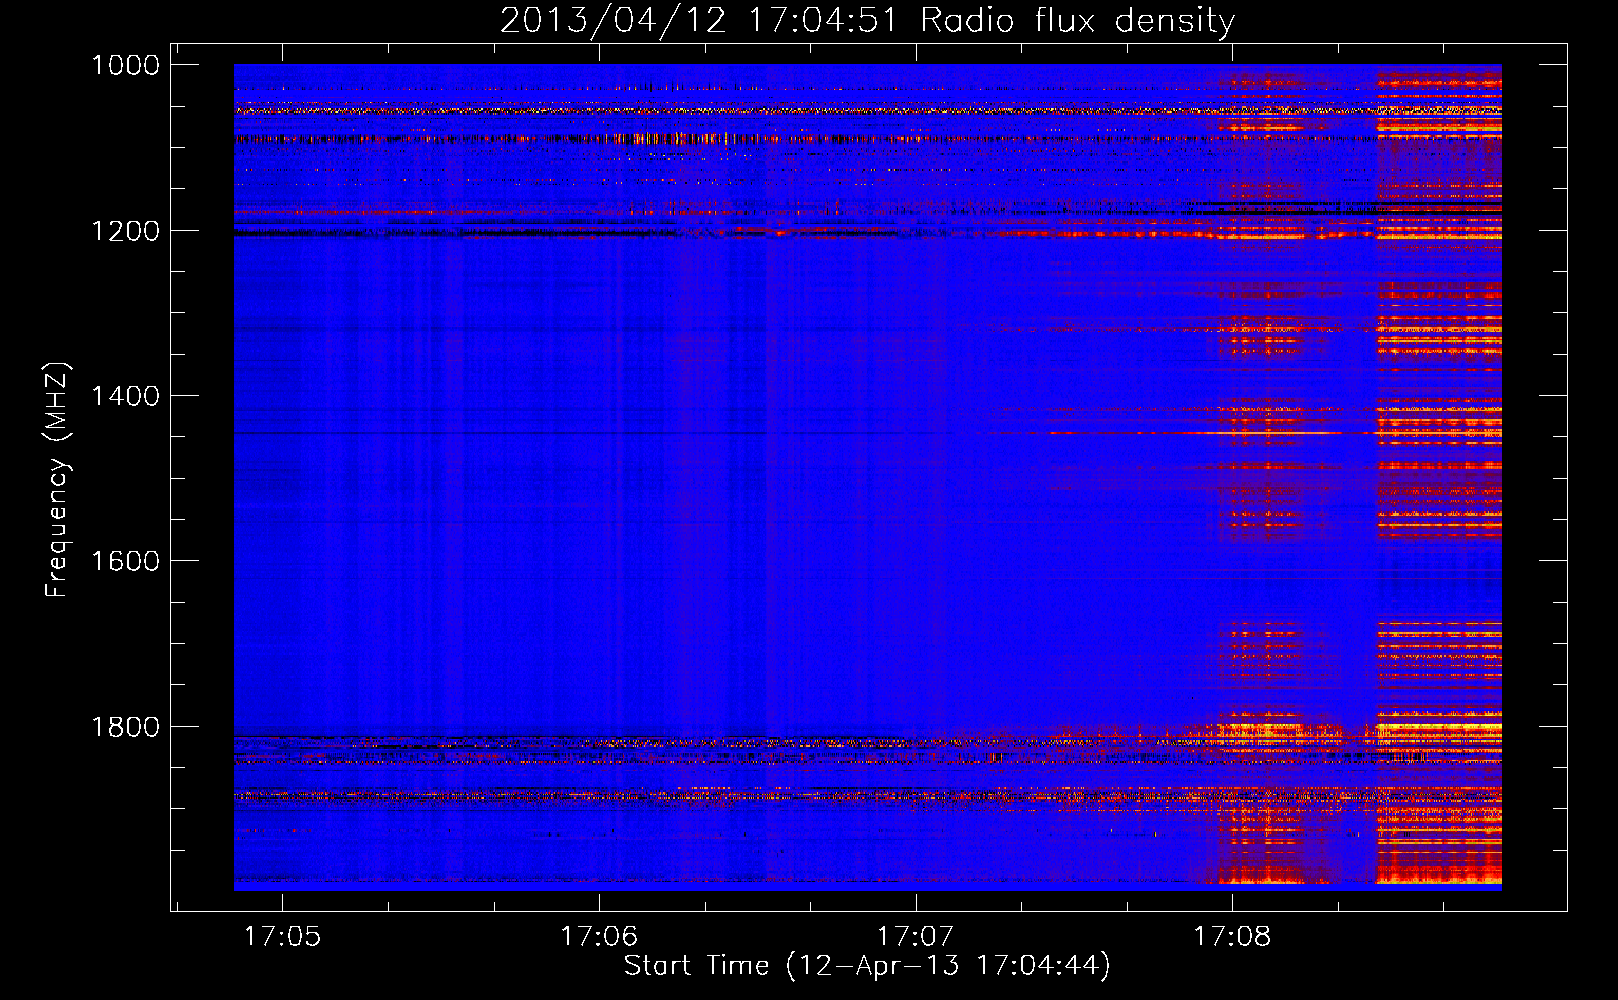The image size is (1618, 1000).
Task: Click the "Frequency (MHZ)" axis label
Action: point(57,480)
